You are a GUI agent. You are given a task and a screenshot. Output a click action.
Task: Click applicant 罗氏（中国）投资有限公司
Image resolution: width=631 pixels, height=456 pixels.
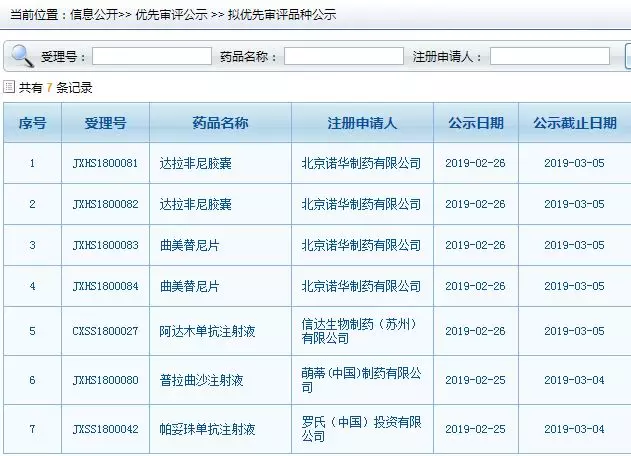coord(361,429)
